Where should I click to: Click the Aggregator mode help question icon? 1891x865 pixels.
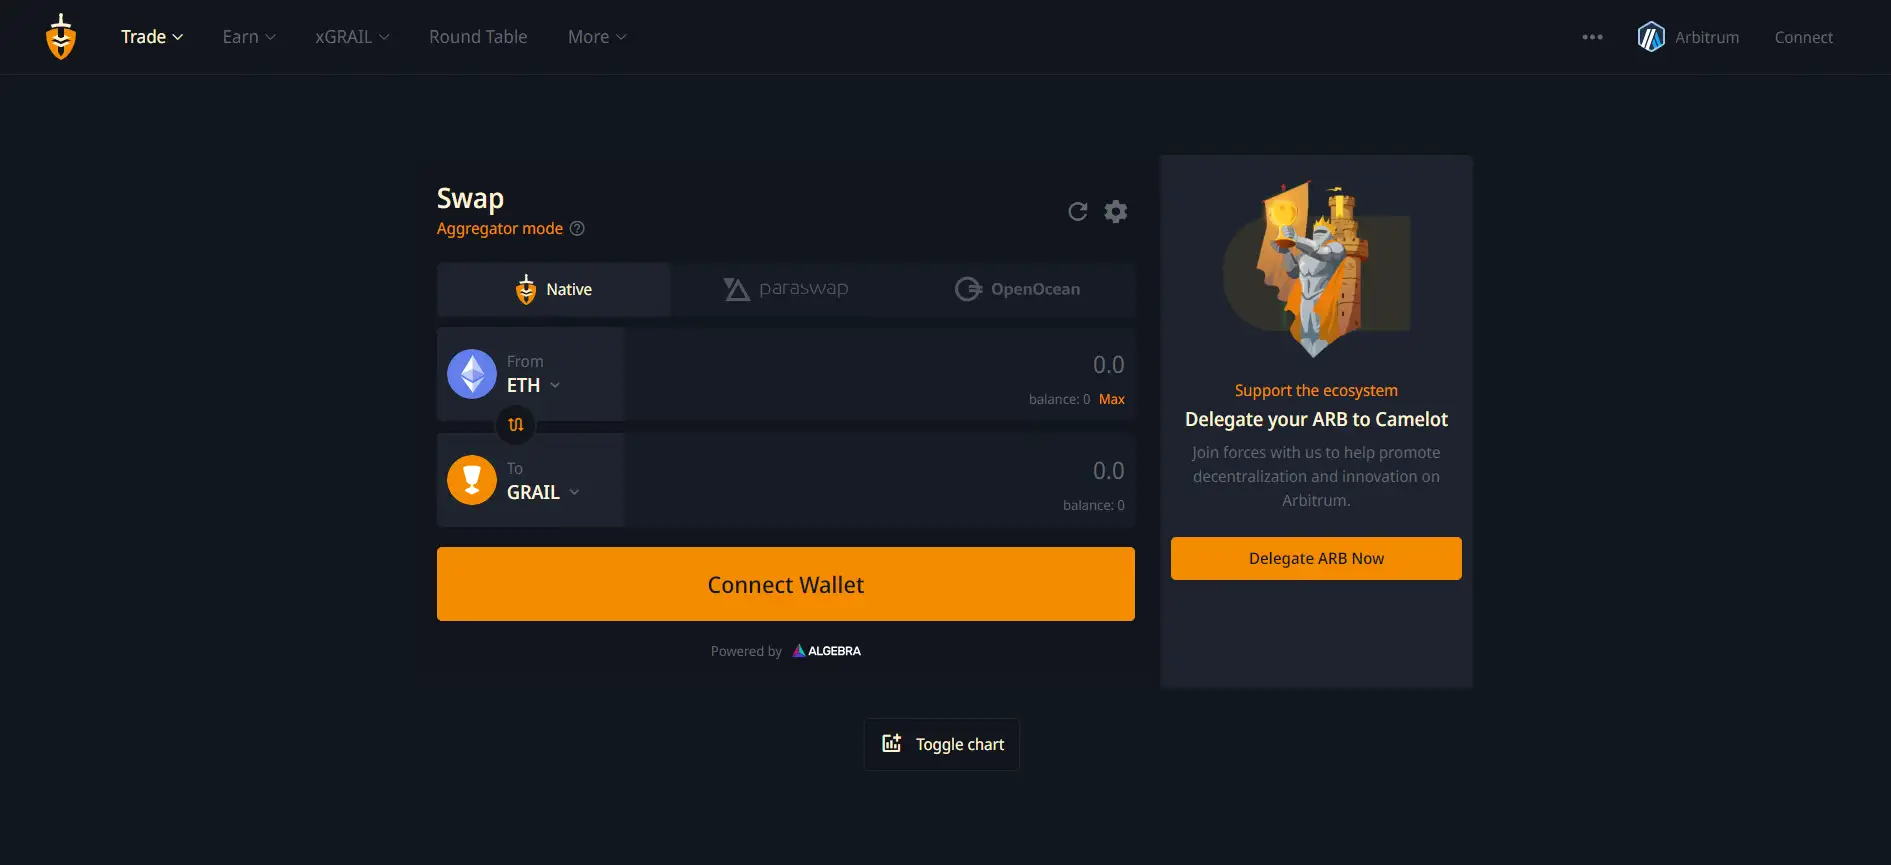(x=577, y=229)
